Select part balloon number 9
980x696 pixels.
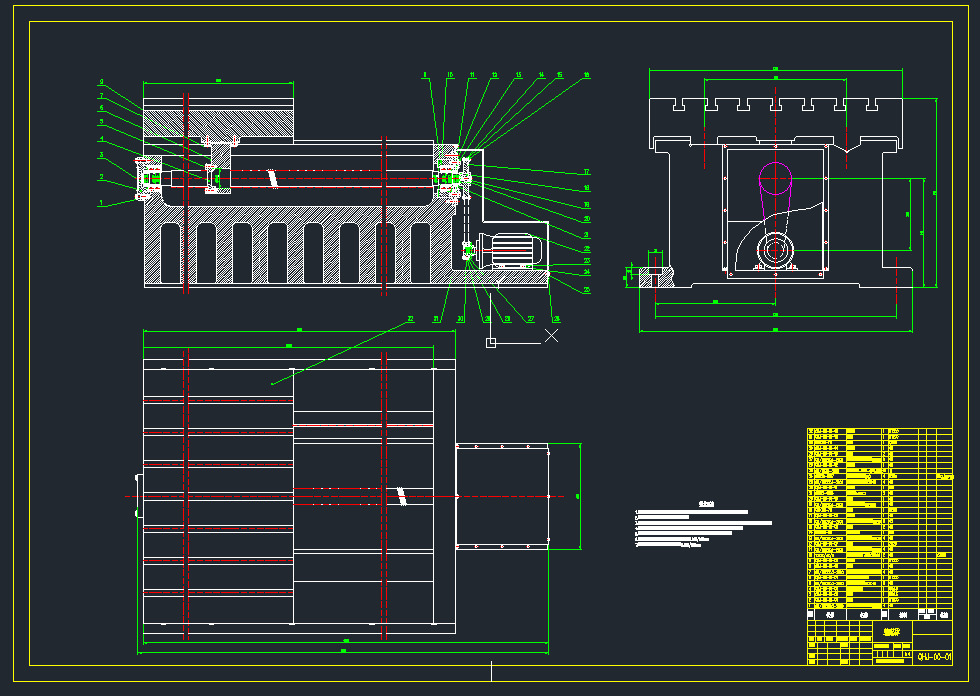pyautogui.click(x=101, y=82)
